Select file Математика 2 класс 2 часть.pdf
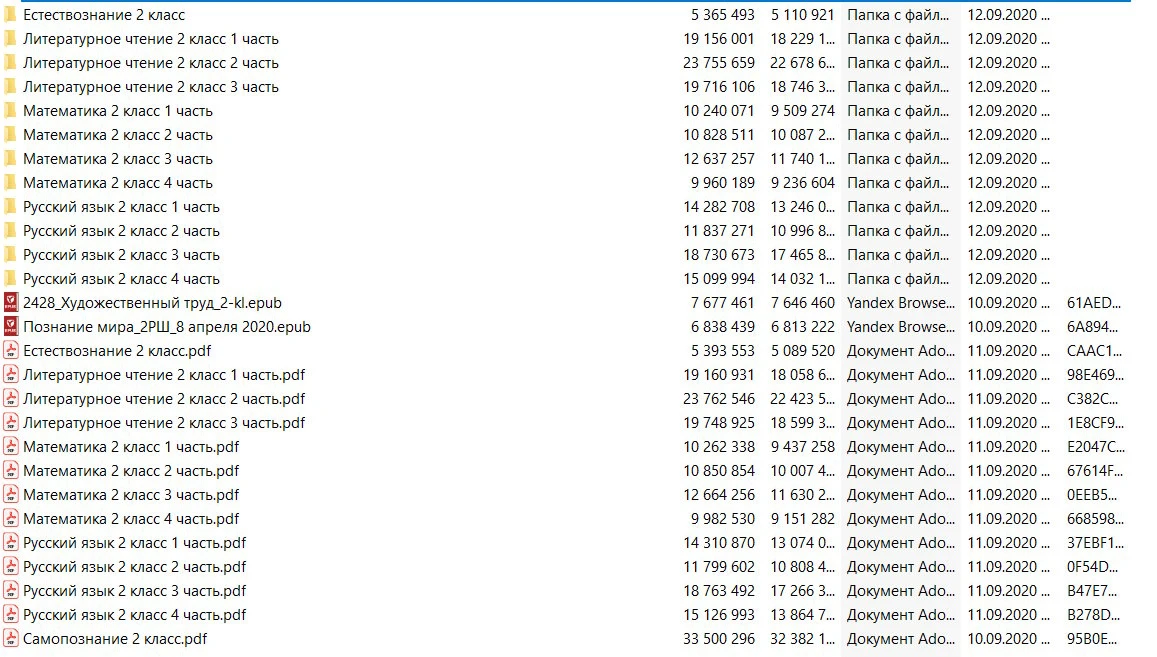Screen dimensions: 1157x657 130,471
